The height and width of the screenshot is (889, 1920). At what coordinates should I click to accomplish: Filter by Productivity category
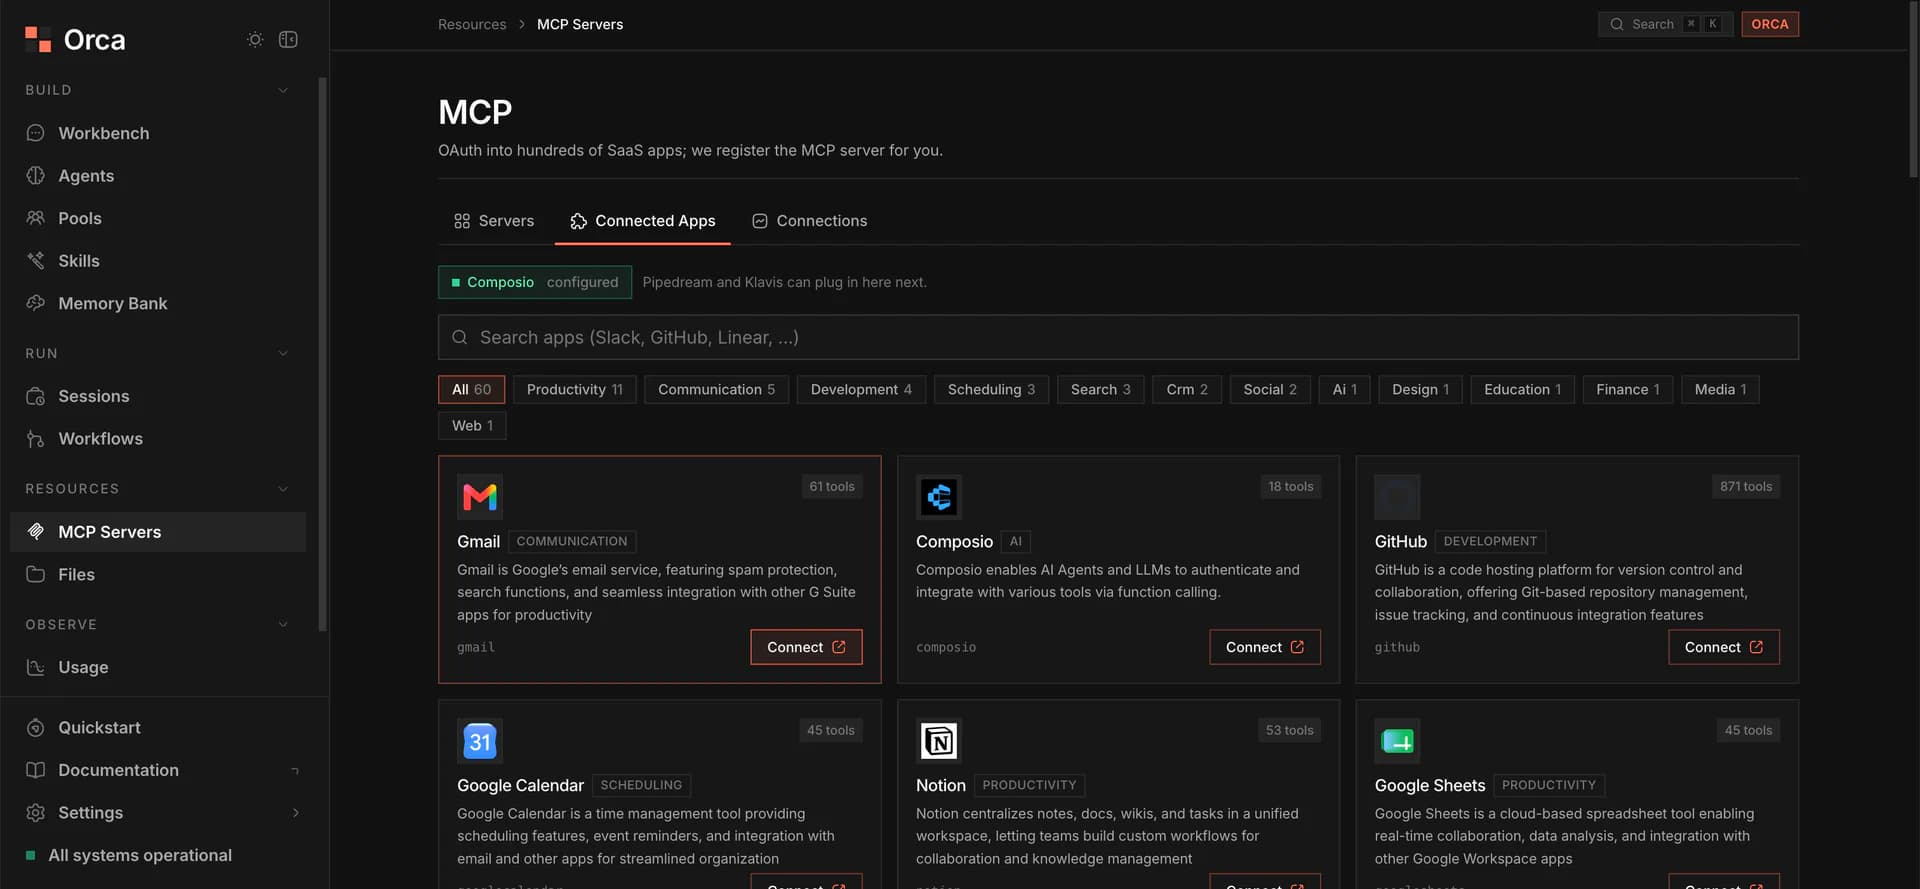coord(575,389)
